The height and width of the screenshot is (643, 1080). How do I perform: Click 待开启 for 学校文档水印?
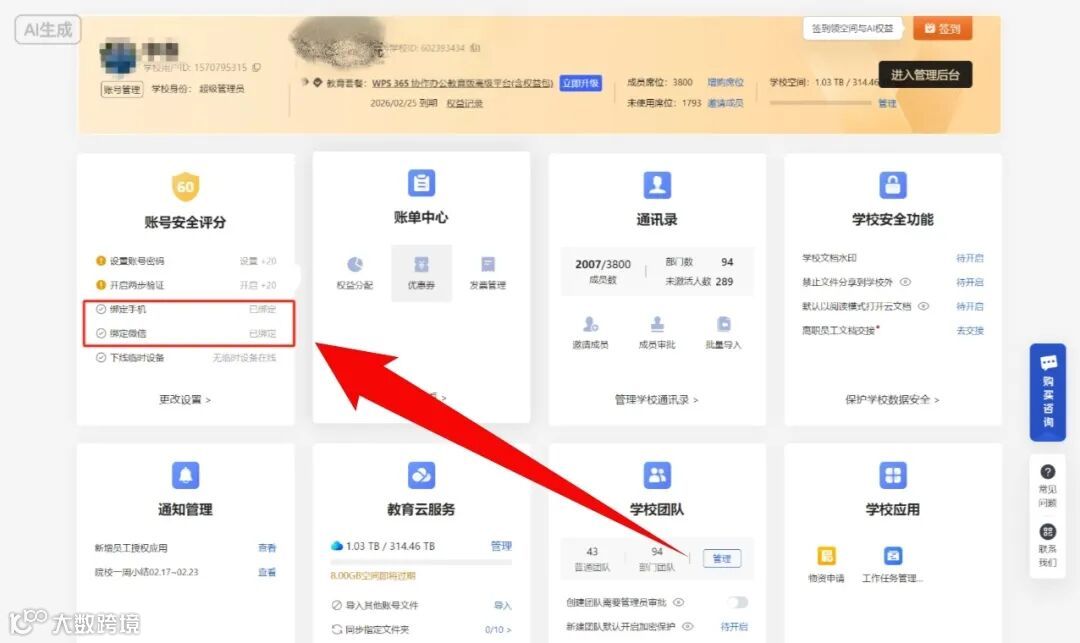pyautogui.click(x=970, y=258)
